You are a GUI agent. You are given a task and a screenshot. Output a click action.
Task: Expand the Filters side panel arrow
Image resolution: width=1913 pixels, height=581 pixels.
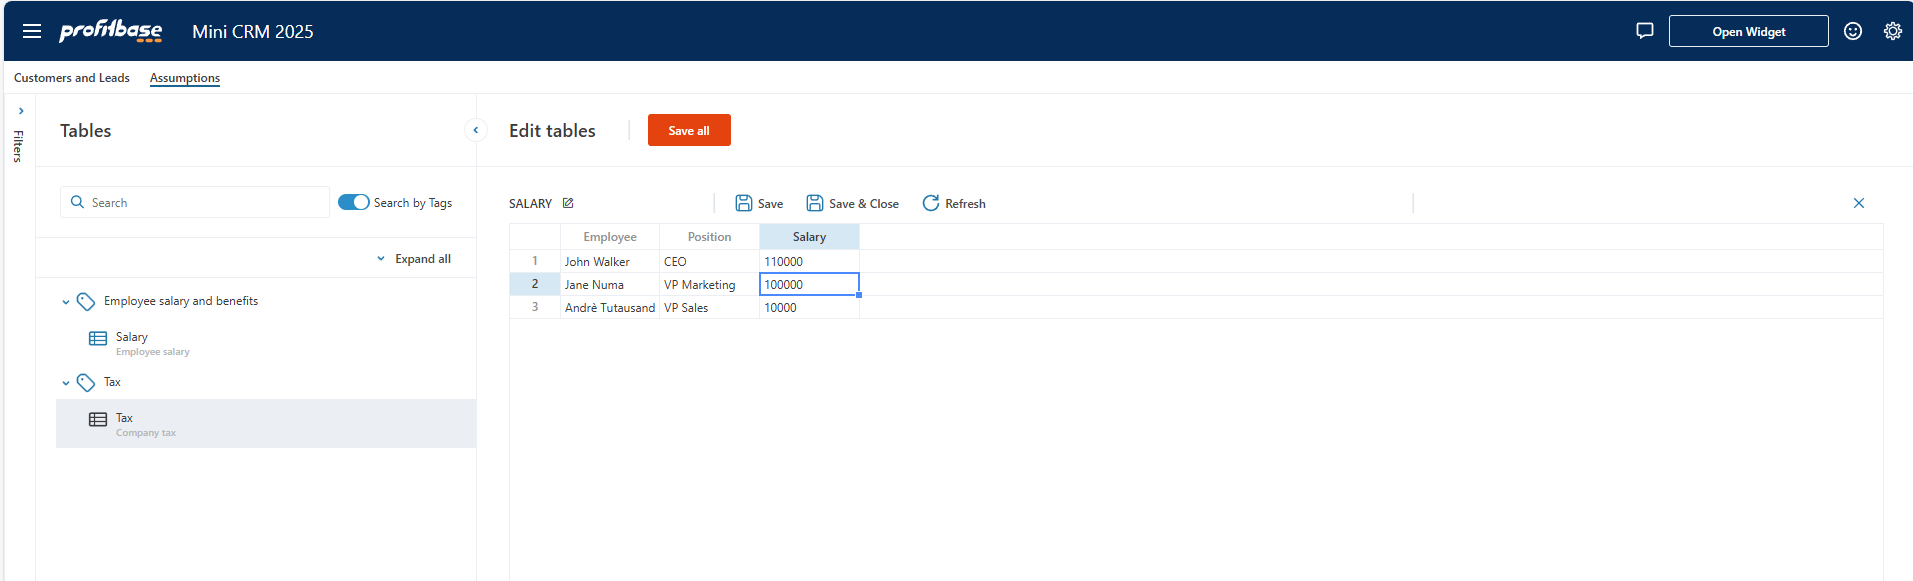click(21, 111)
